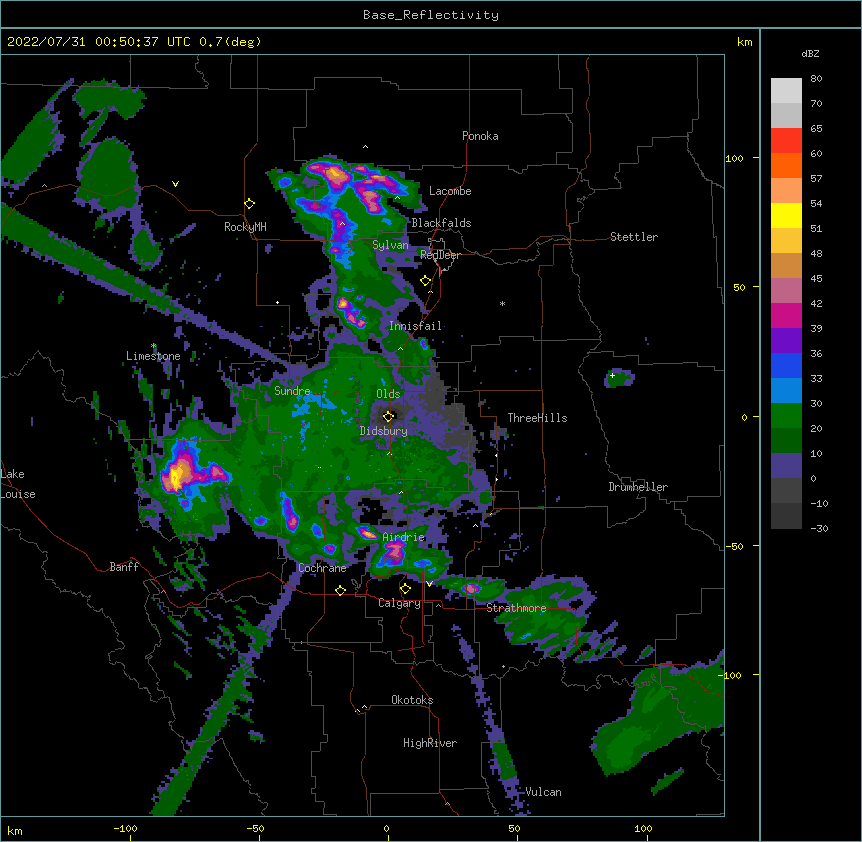Select the light gray swatch below 80
This screenshot has width=862, height=842.
[786, 91]
